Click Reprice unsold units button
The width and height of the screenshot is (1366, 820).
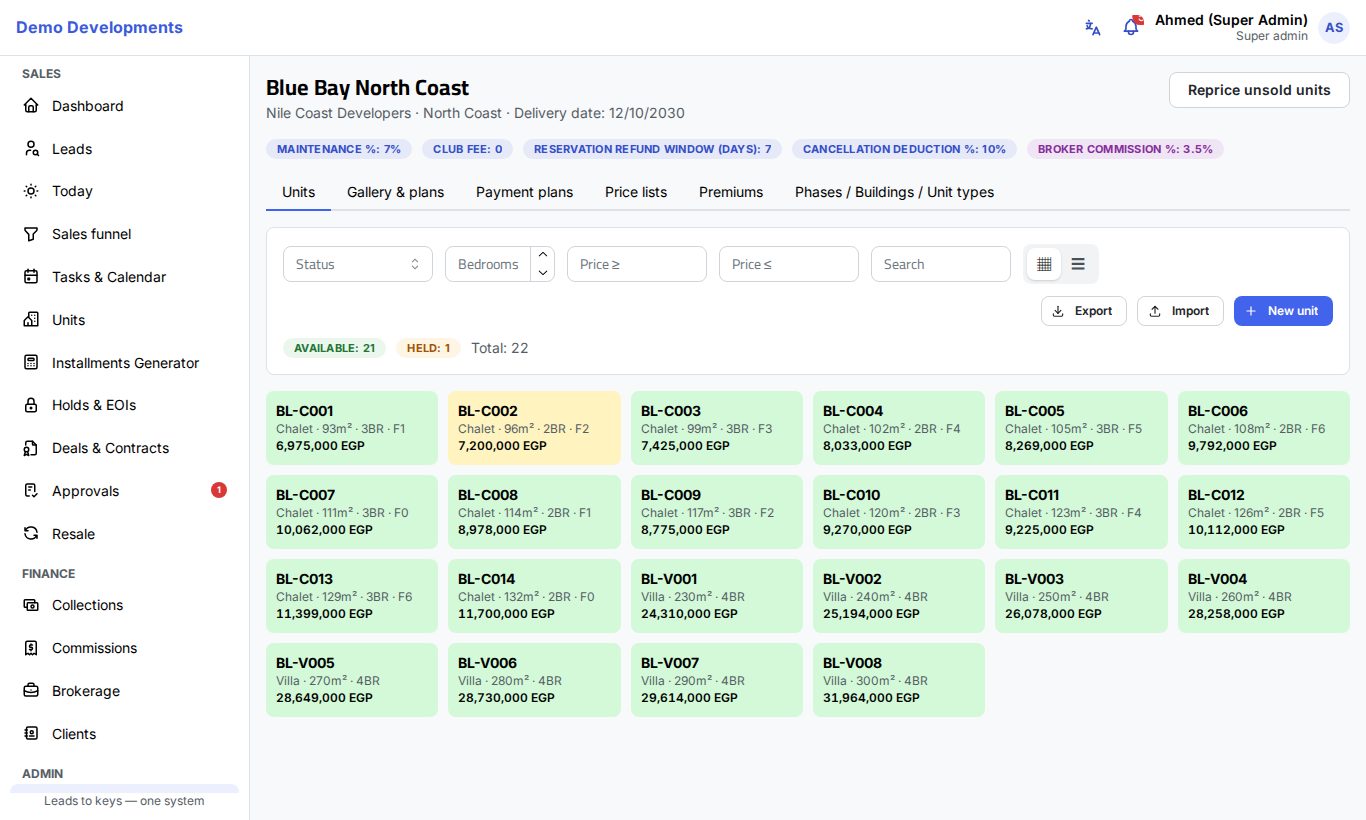tap(1259, 90)
